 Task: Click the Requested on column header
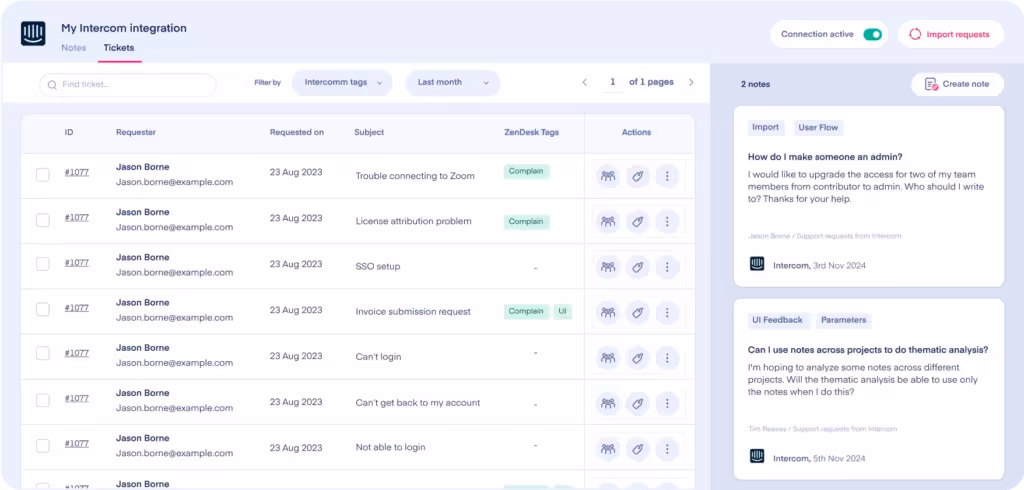click(x=296, y=132)
